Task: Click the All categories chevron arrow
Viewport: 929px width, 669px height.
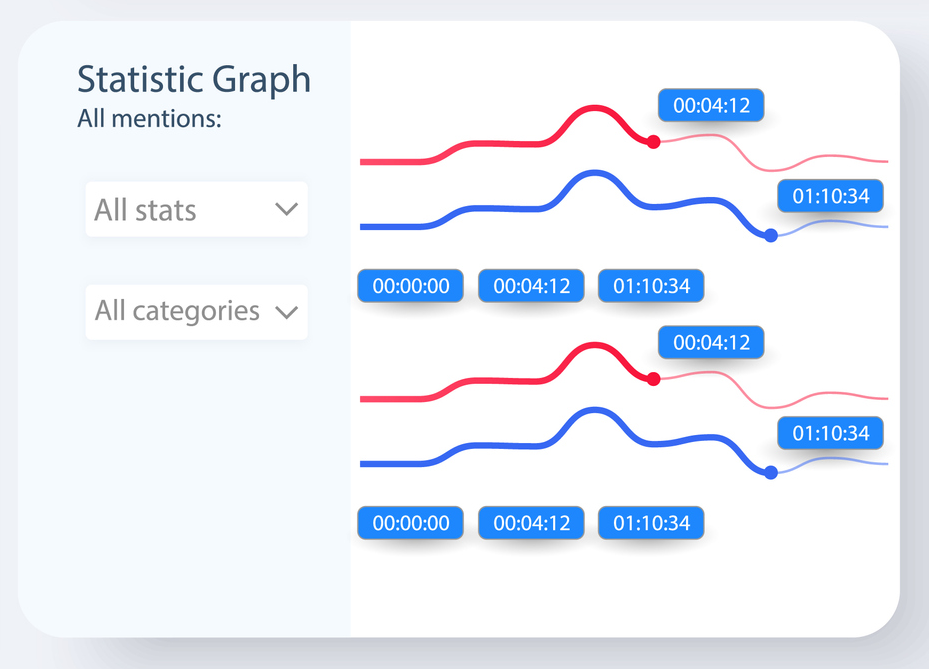Action: tap(286, 312)
